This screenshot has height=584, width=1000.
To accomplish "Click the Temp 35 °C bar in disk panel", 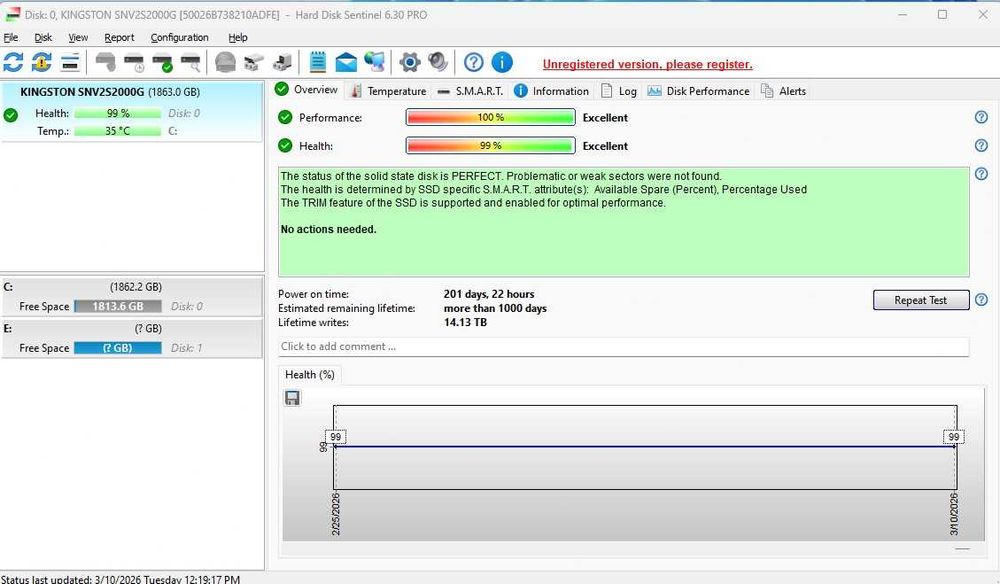I will [117, 131].
